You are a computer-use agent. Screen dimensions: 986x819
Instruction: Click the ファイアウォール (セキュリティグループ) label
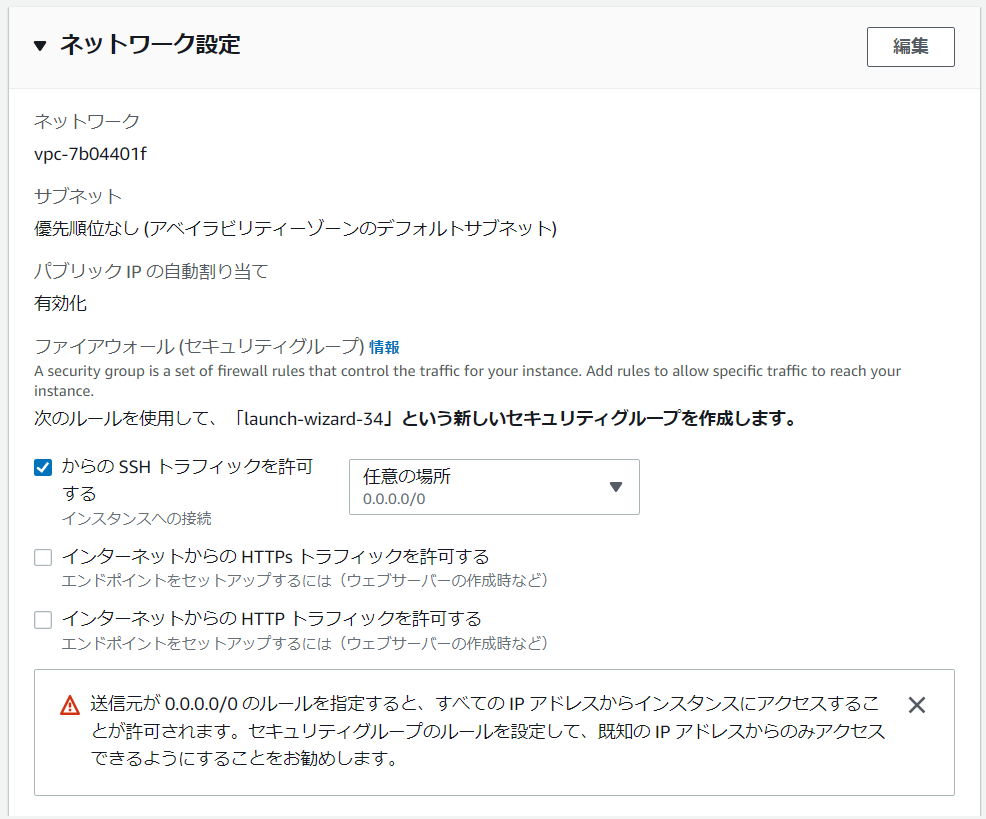[199, 347]
